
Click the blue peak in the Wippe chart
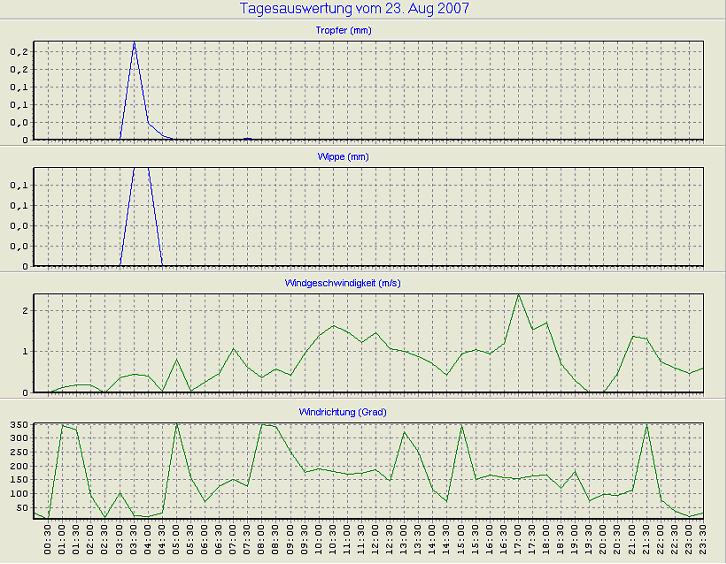[x=141, y=170]
